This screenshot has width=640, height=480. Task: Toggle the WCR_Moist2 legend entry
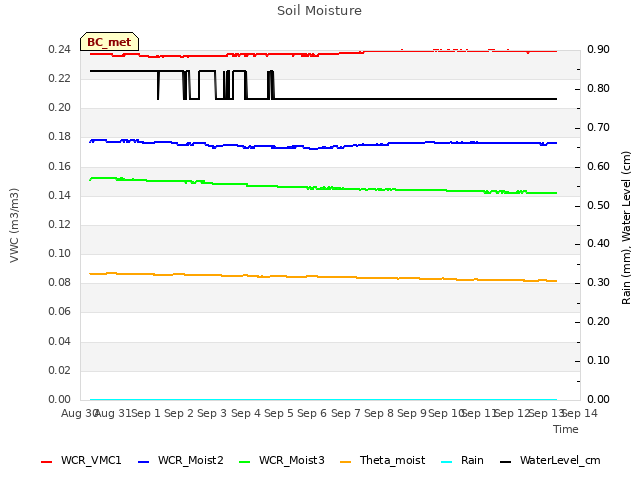(x=181, y=461)
